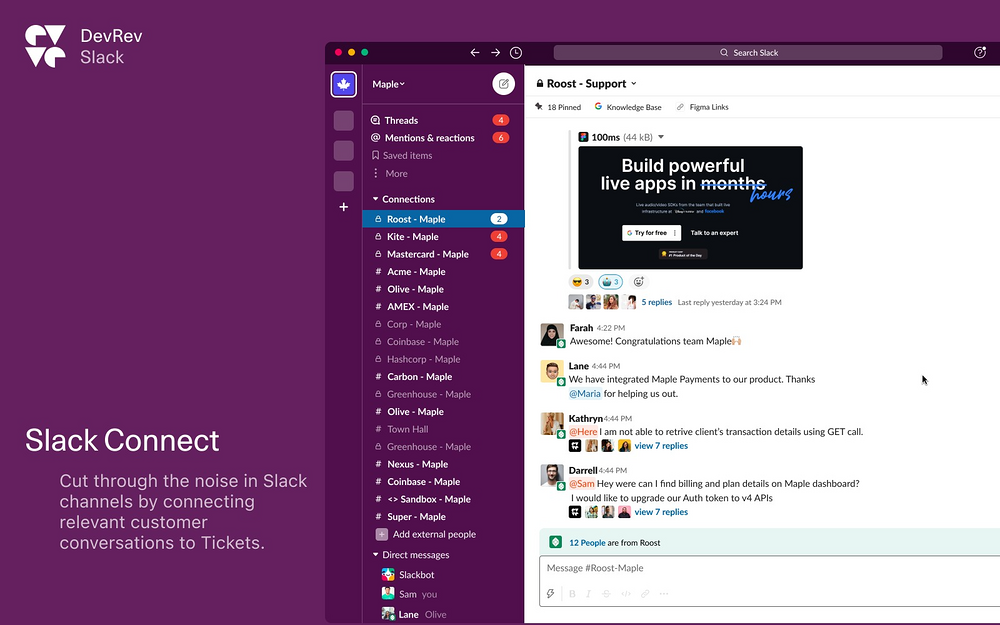View 7 replies under Darrell's message

pyautogui.click(x=661, y=512)
